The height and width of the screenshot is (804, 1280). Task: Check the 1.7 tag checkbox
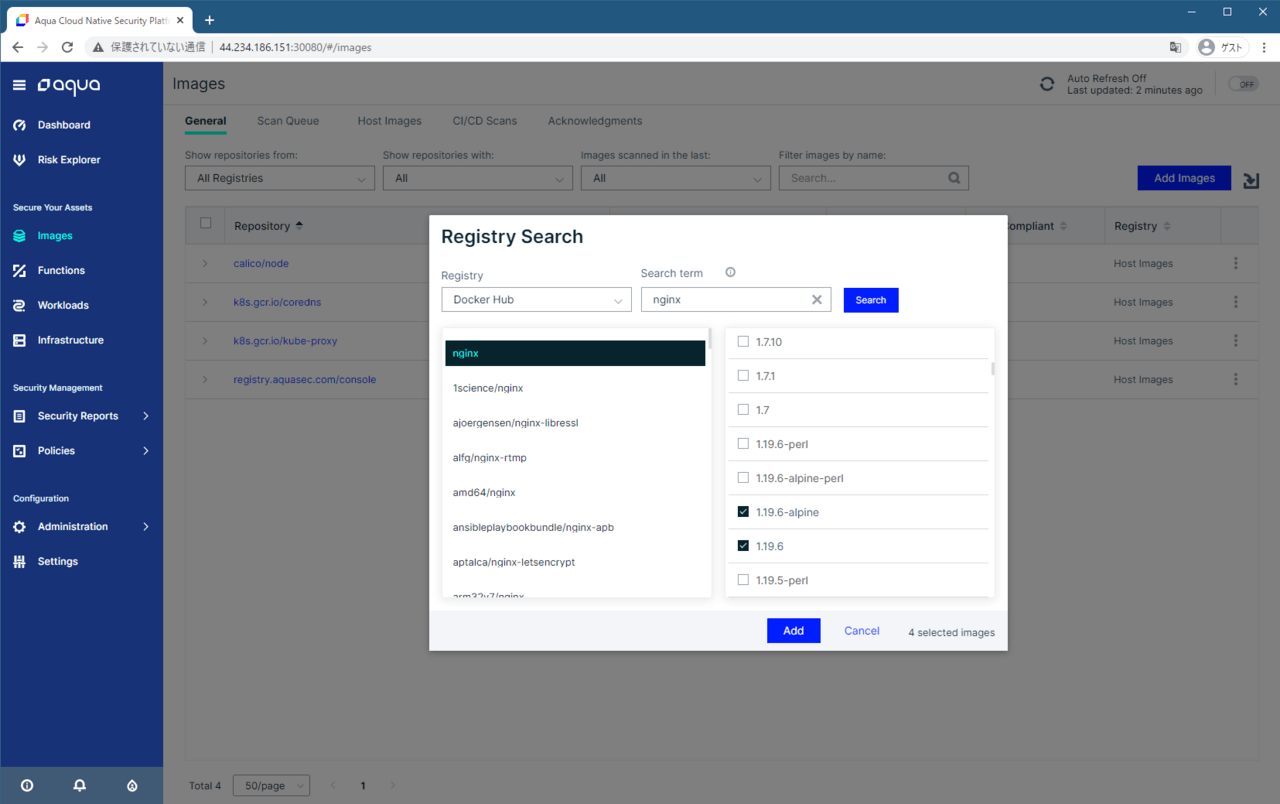coord(743,410)
